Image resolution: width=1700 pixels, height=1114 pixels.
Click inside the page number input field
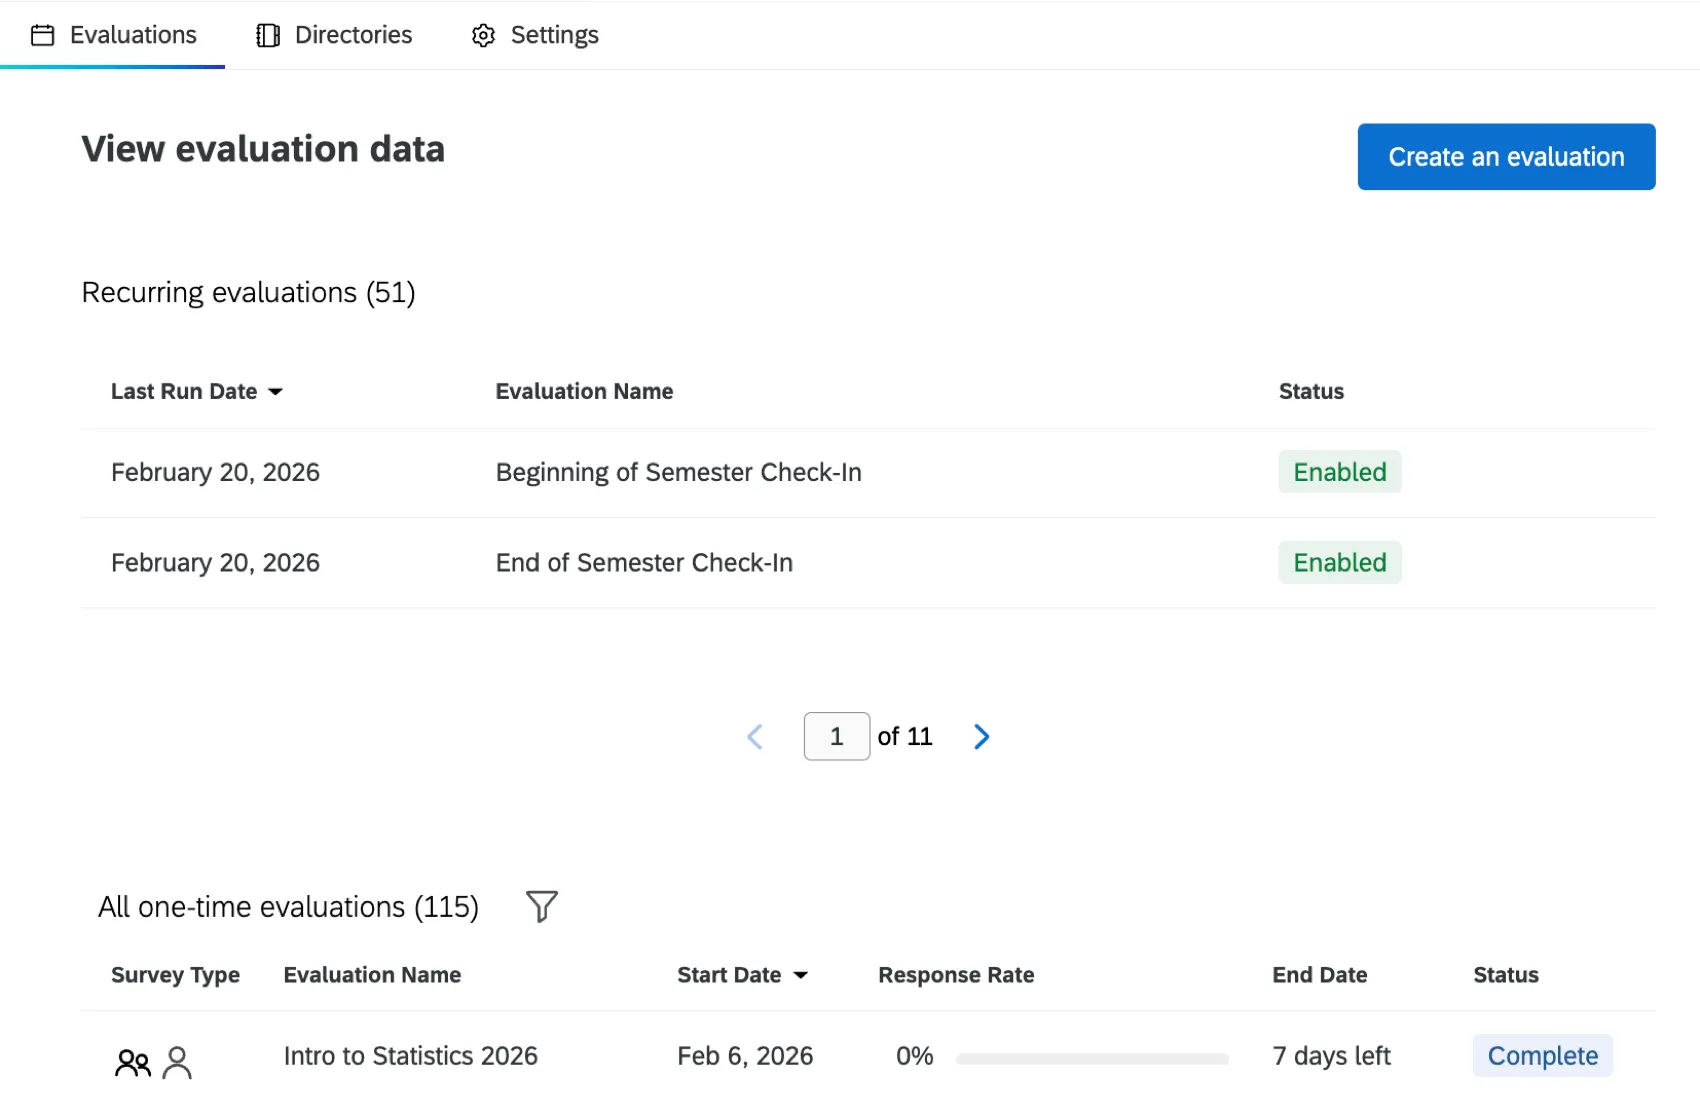point(836,736)
